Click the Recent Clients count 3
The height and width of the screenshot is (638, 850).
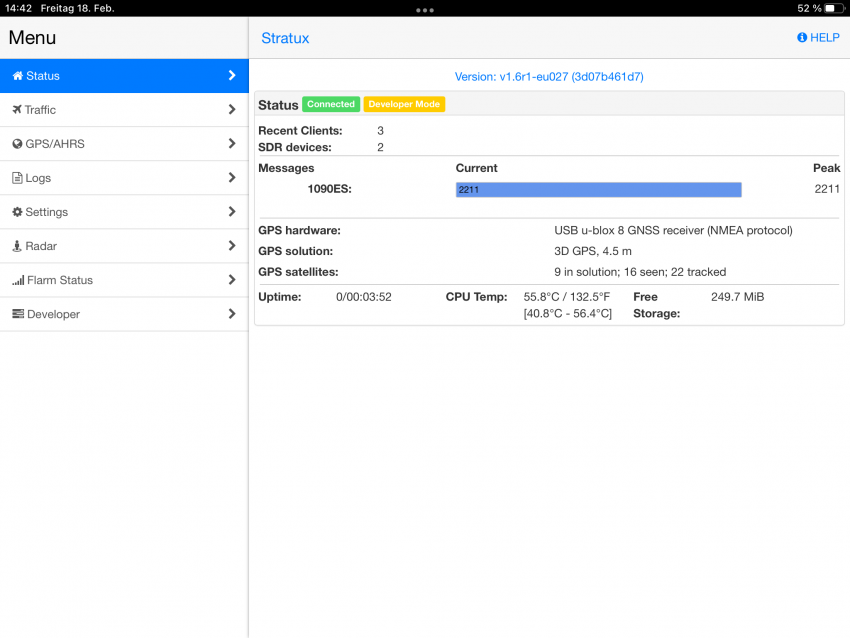coord(381,131)
